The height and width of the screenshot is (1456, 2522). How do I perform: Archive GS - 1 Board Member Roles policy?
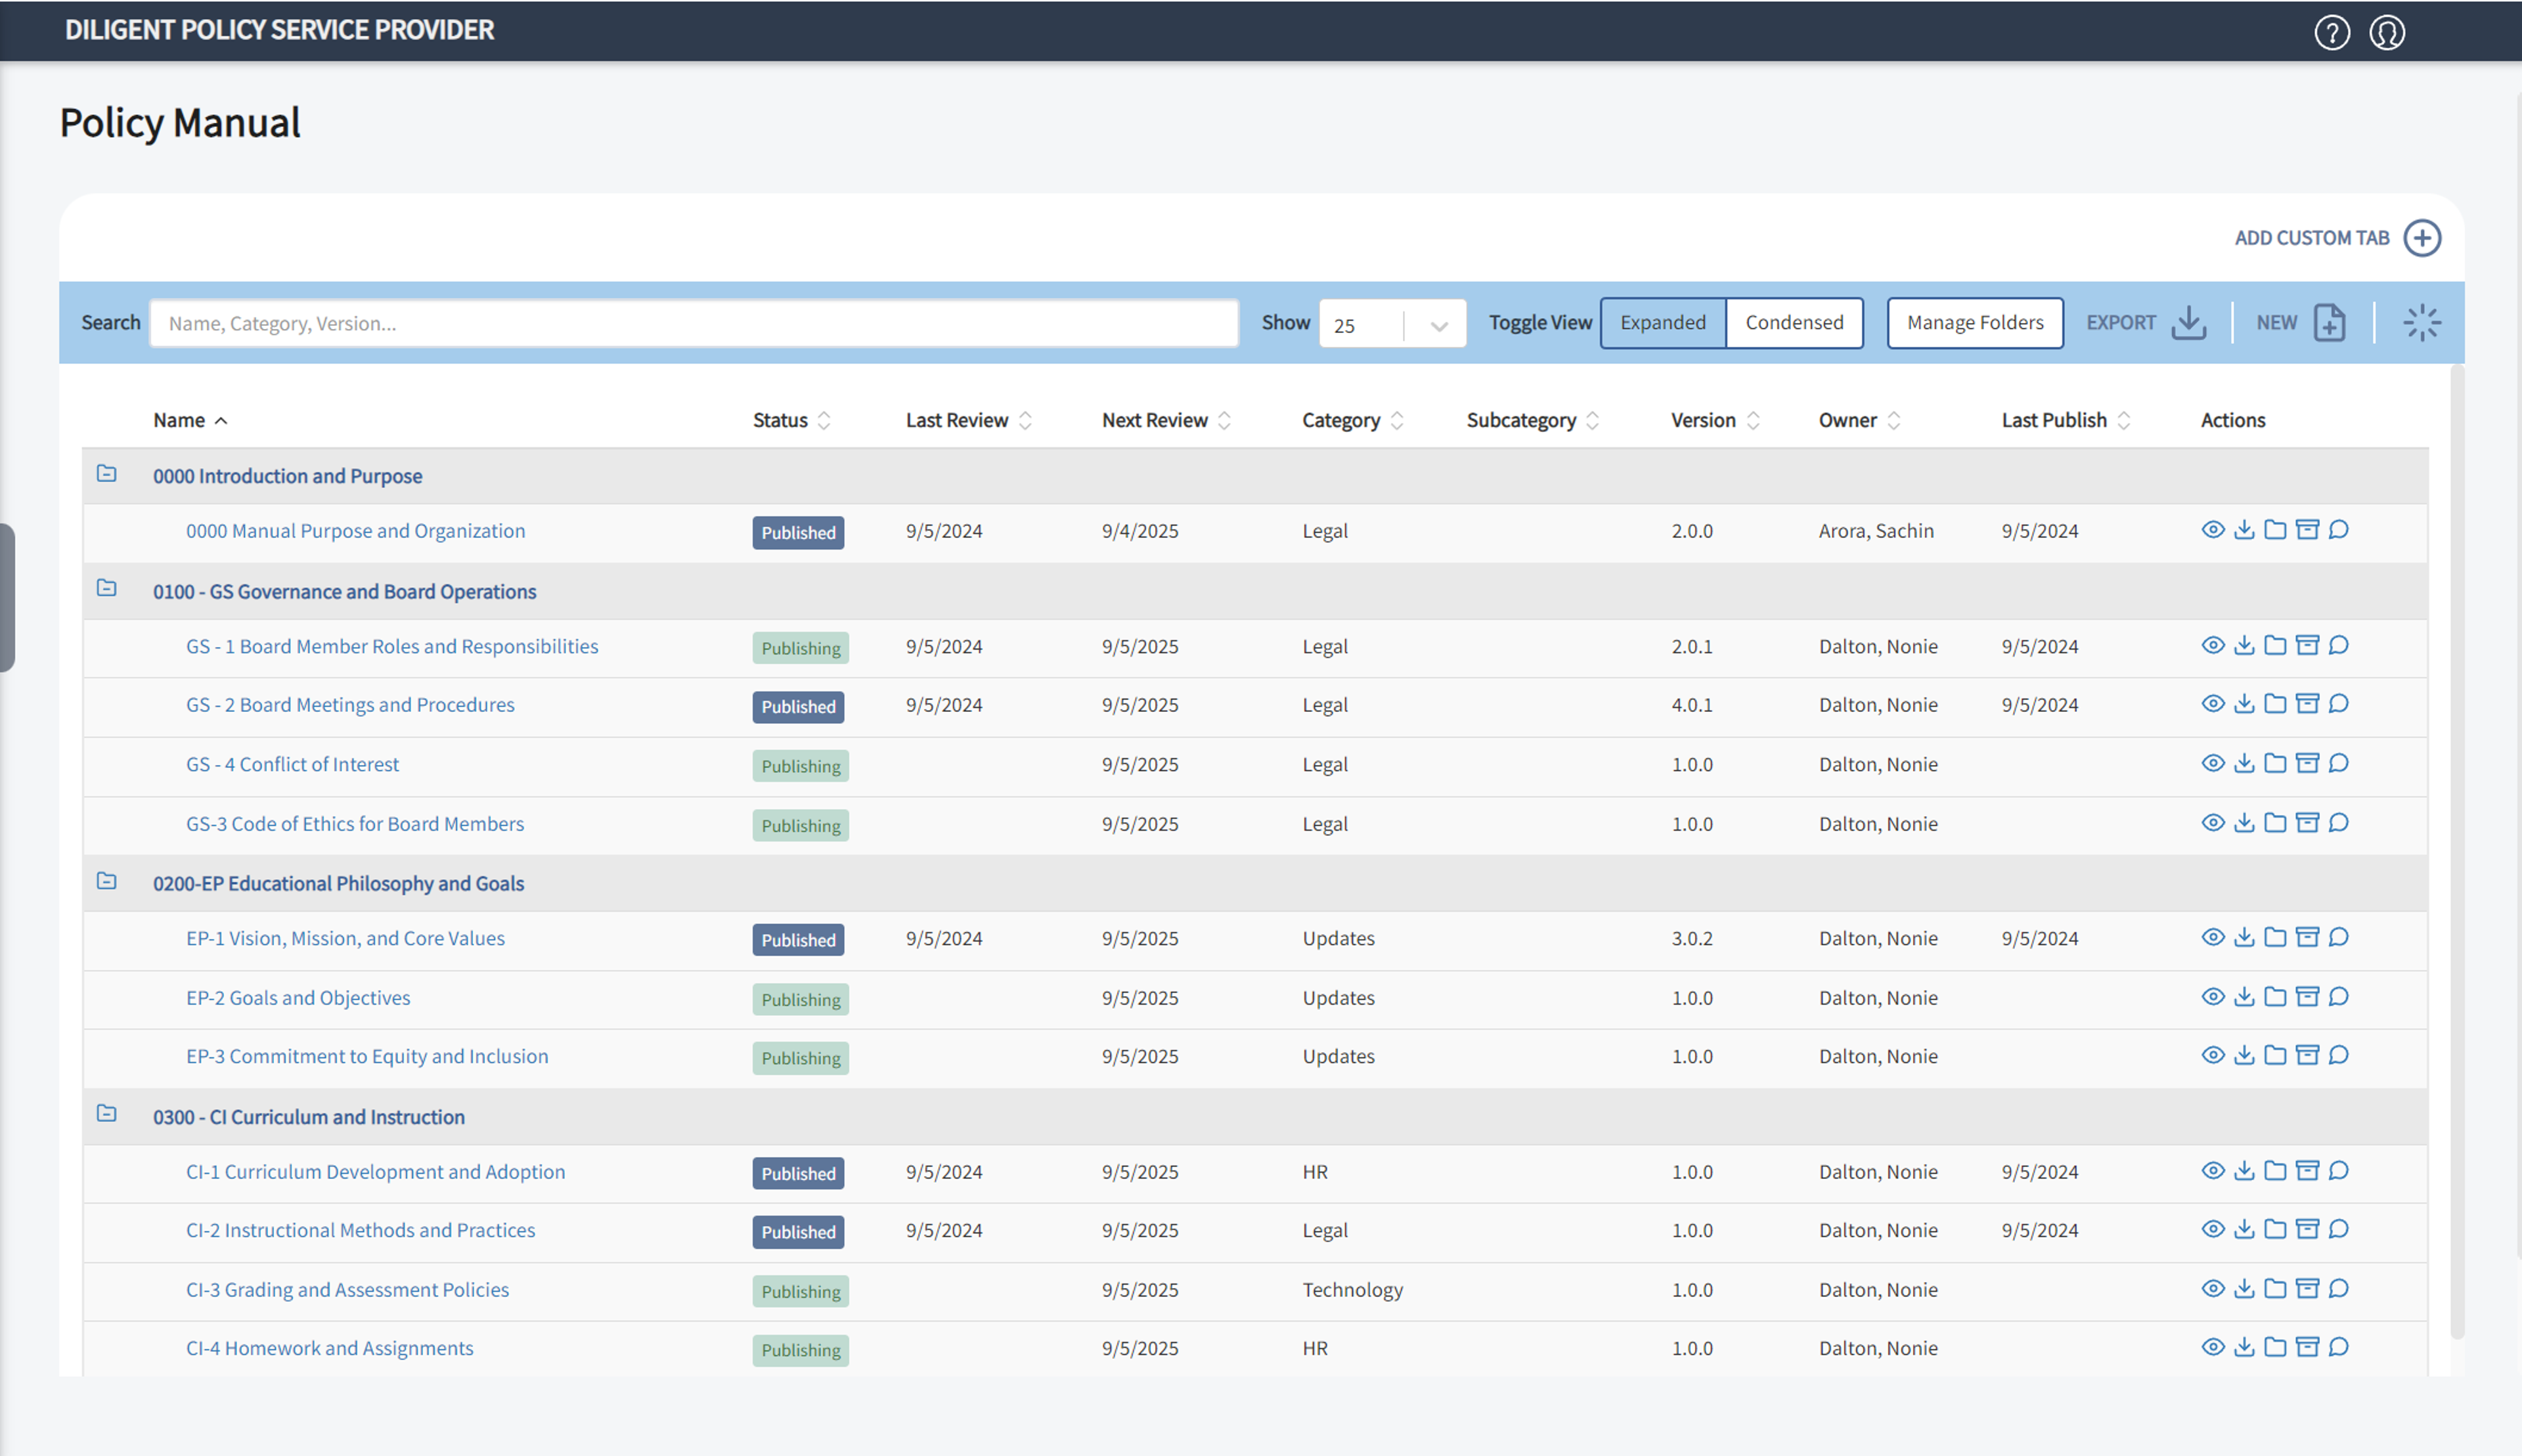click(2307, 646)
